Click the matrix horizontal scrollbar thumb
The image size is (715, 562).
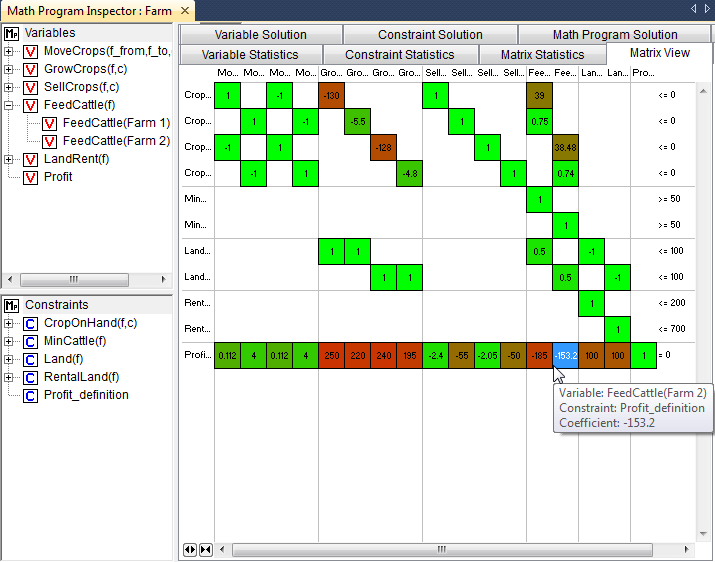[x=442, y=550]
